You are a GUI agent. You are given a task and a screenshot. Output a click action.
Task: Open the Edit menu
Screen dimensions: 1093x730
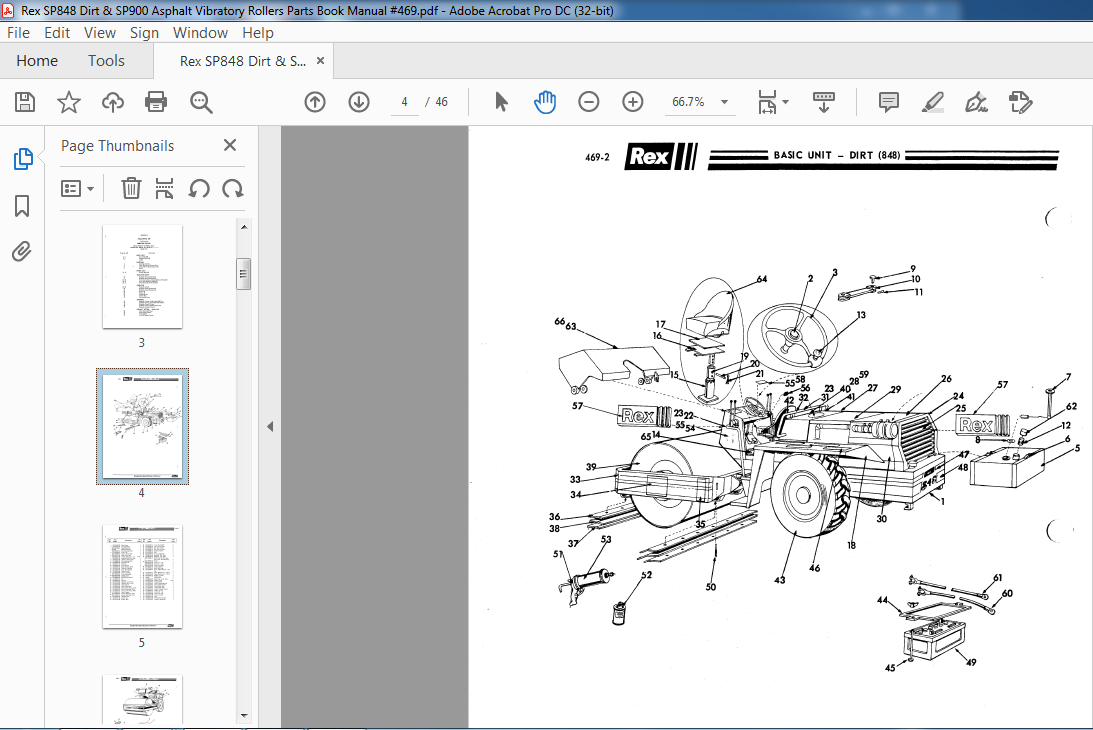tap(56, 33)
